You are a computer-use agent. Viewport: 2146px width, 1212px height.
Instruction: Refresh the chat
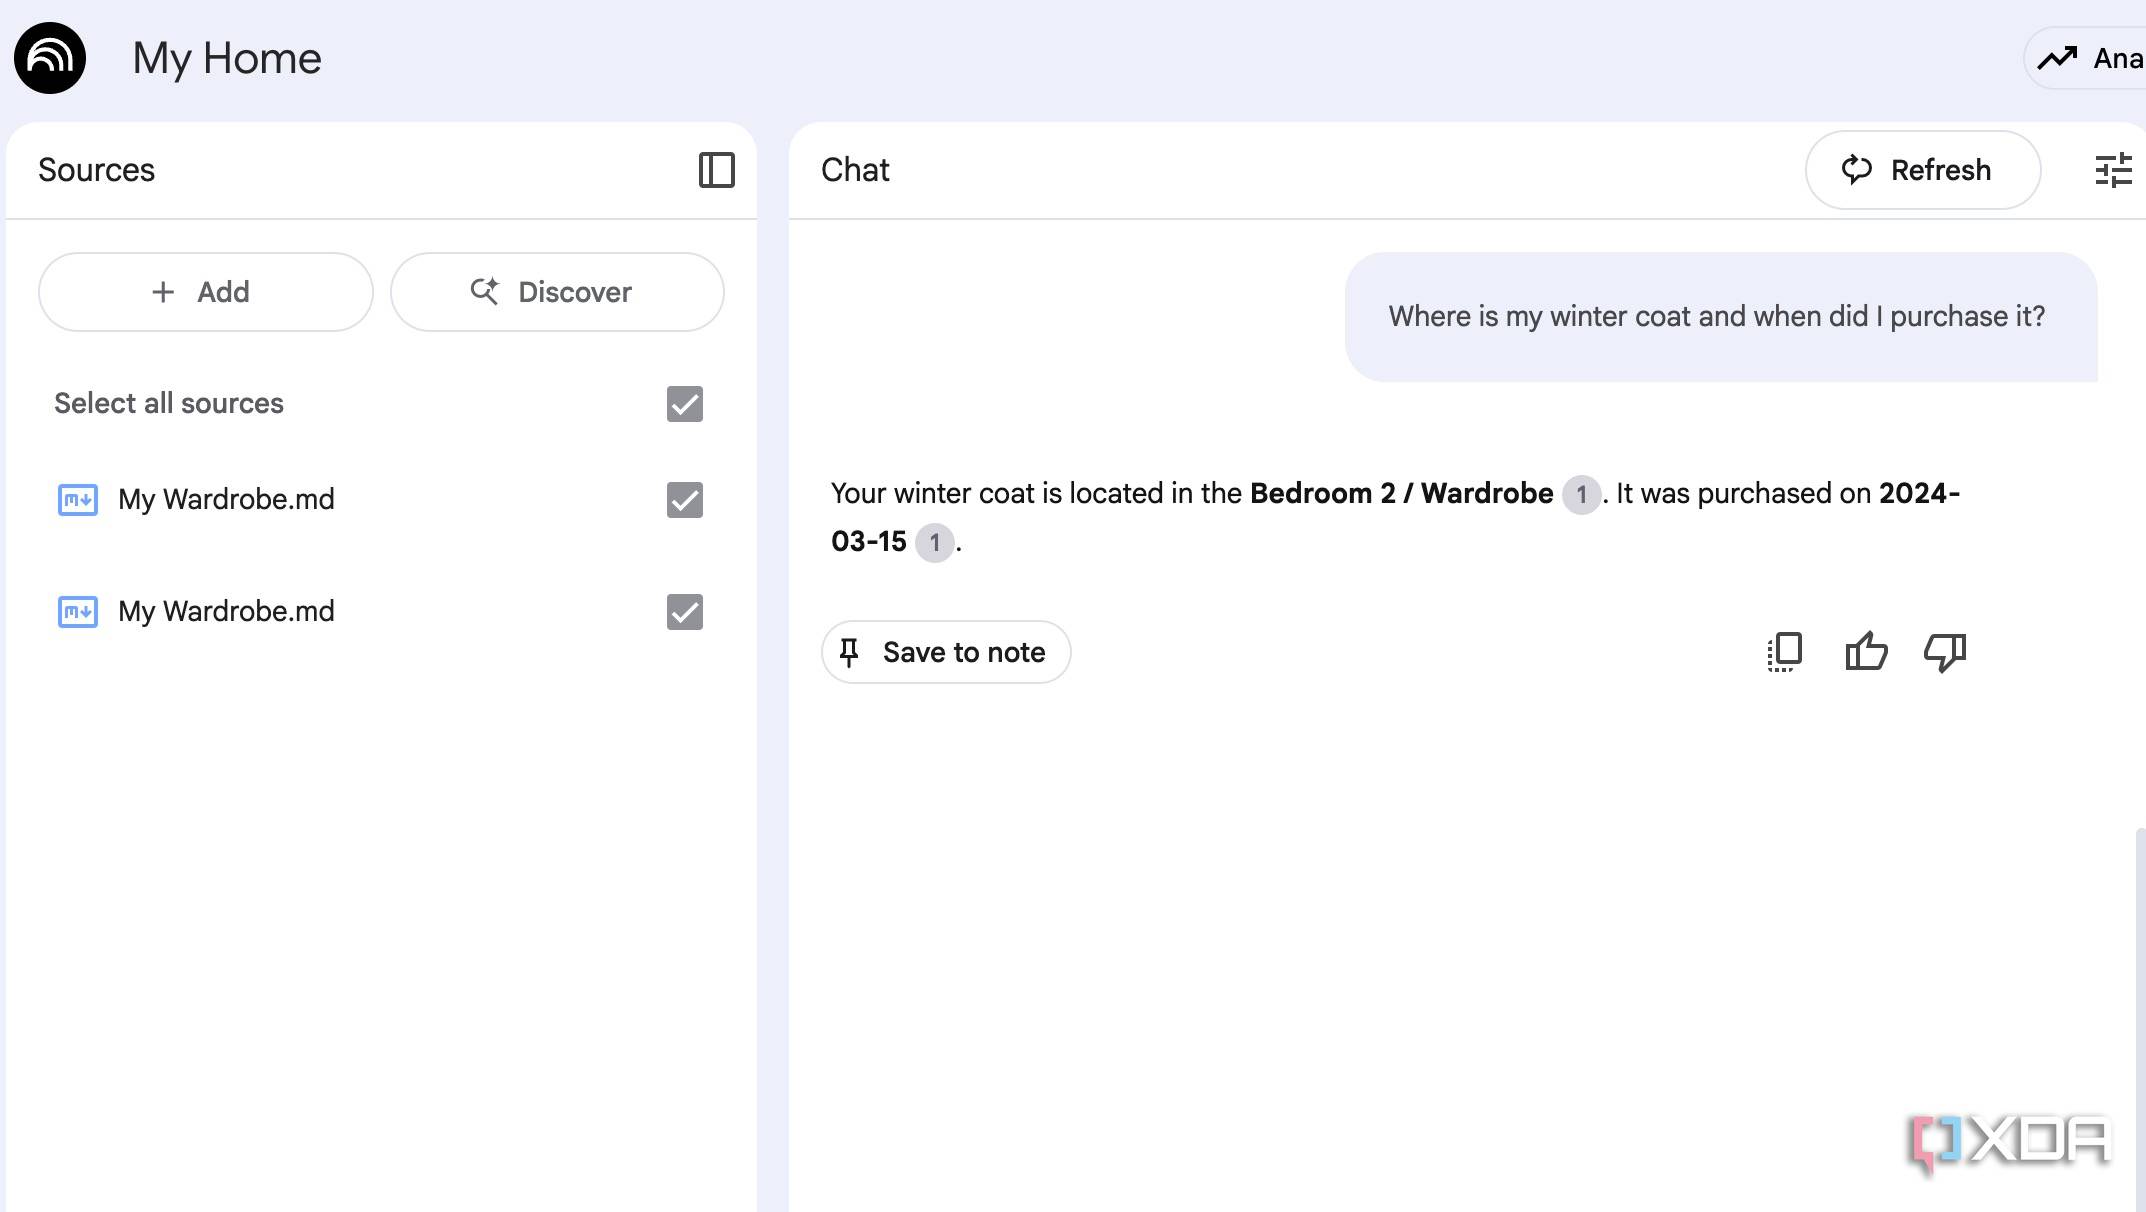[x=1921, y=170]
